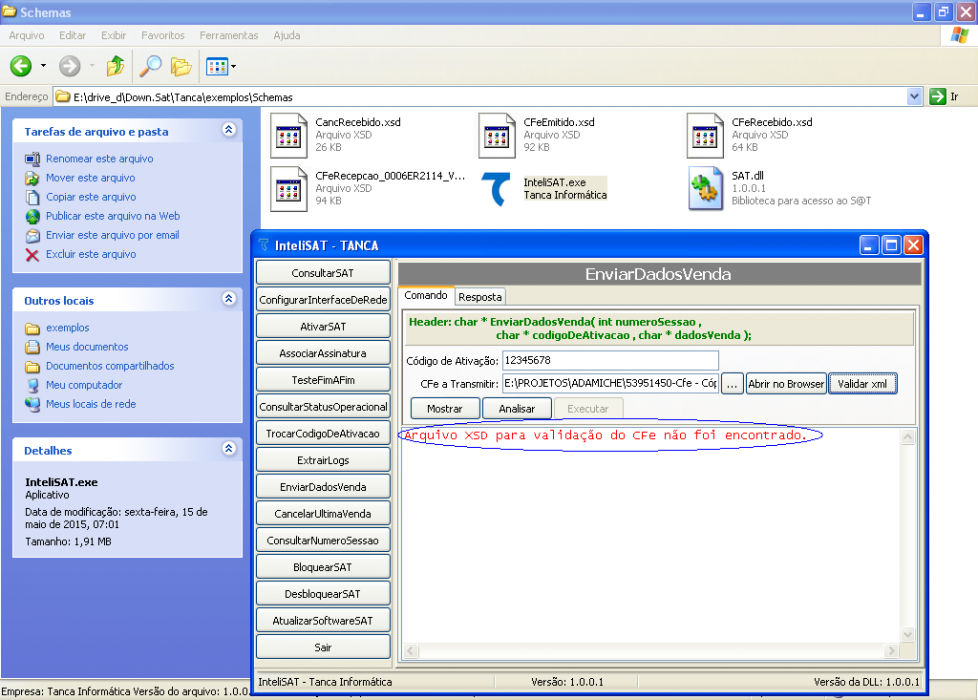Click the ConsultarStatusOperacional button
Viewport: 978px width, 700px height.
(x=323, y=407)
